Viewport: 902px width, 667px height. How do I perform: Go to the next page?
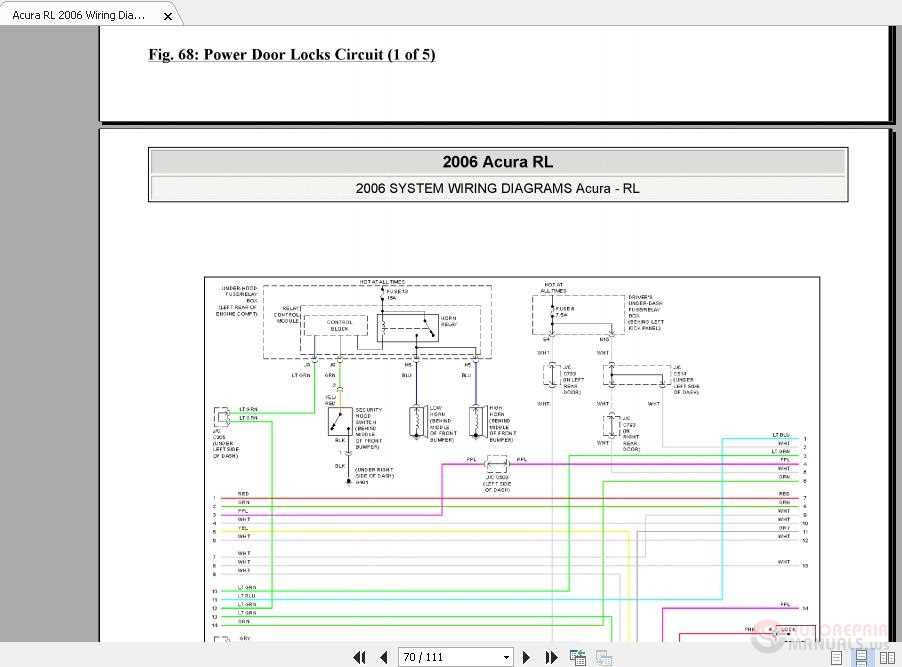point(526,657)
